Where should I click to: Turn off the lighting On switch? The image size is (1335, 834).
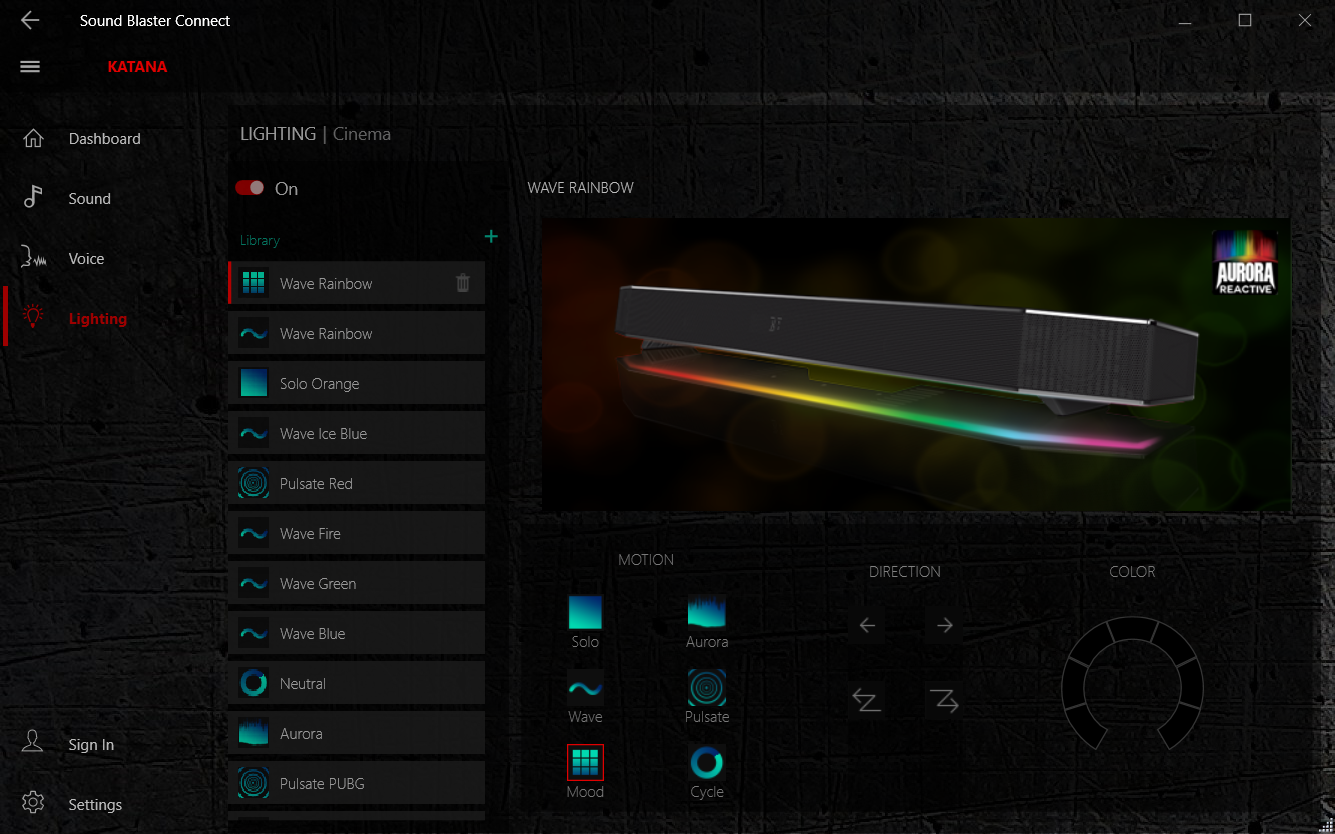tap(250, 188)
